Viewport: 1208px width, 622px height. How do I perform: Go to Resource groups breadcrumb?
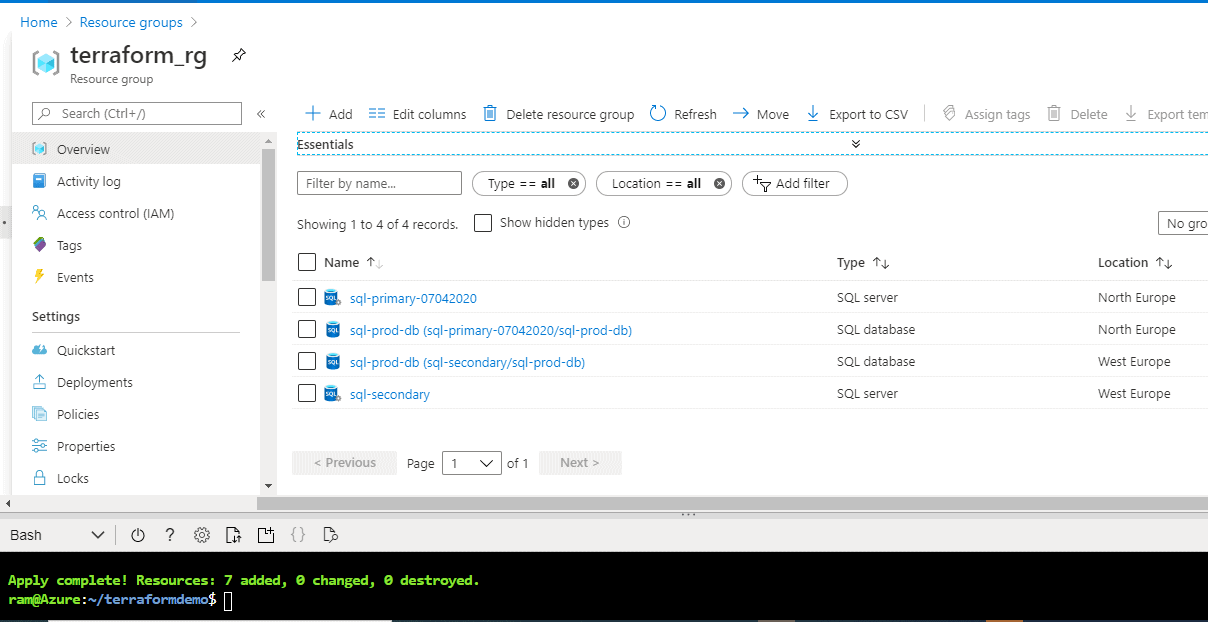tap(131, 22)
